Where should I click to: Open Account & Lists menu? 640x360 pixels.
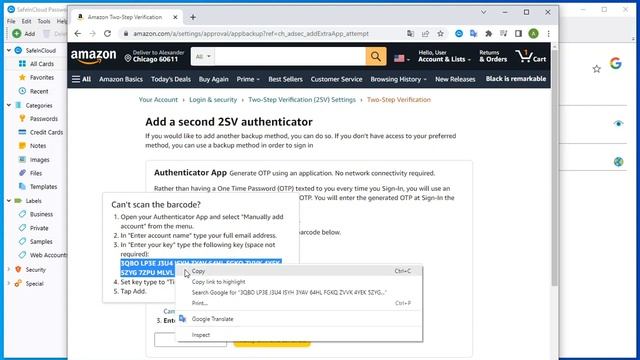click(x=444, y=56)
